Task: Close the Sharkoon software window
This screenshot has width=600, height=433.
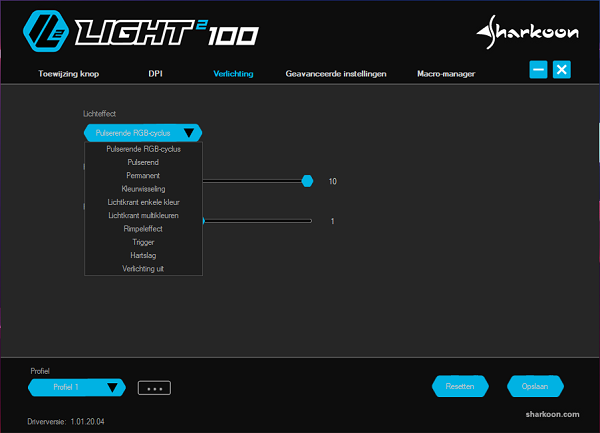Action: (562, 70)
